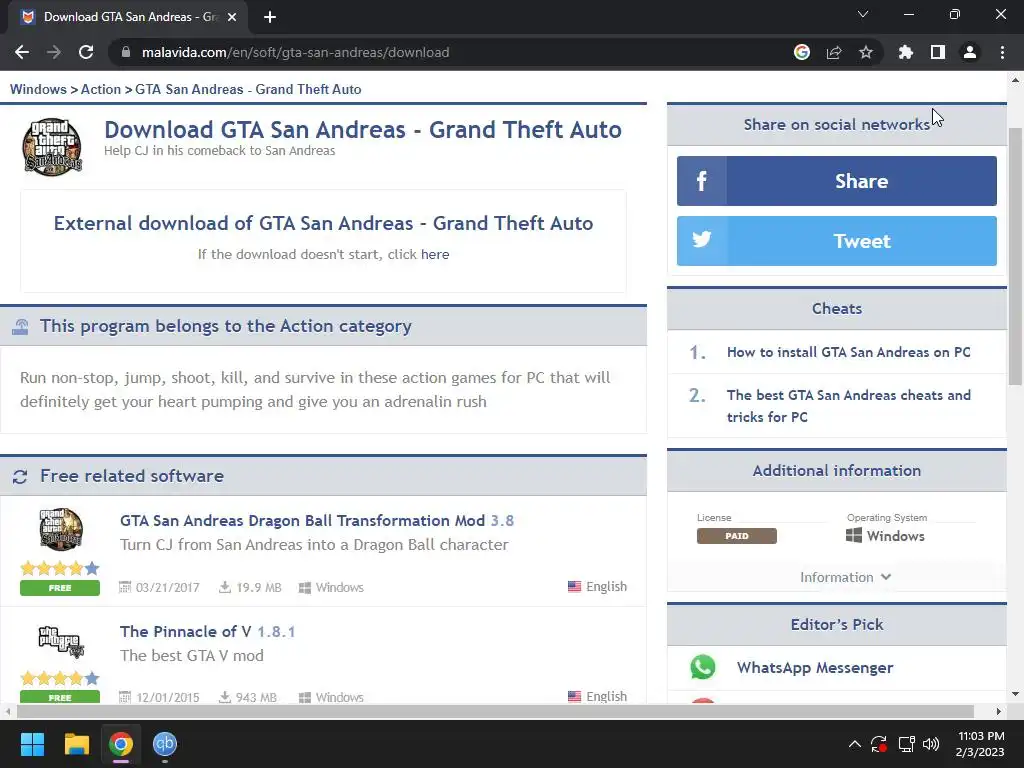1024x768 pixels.
Task: Click The Pinnacle of V thumbnail
Action: click(61, 641)
